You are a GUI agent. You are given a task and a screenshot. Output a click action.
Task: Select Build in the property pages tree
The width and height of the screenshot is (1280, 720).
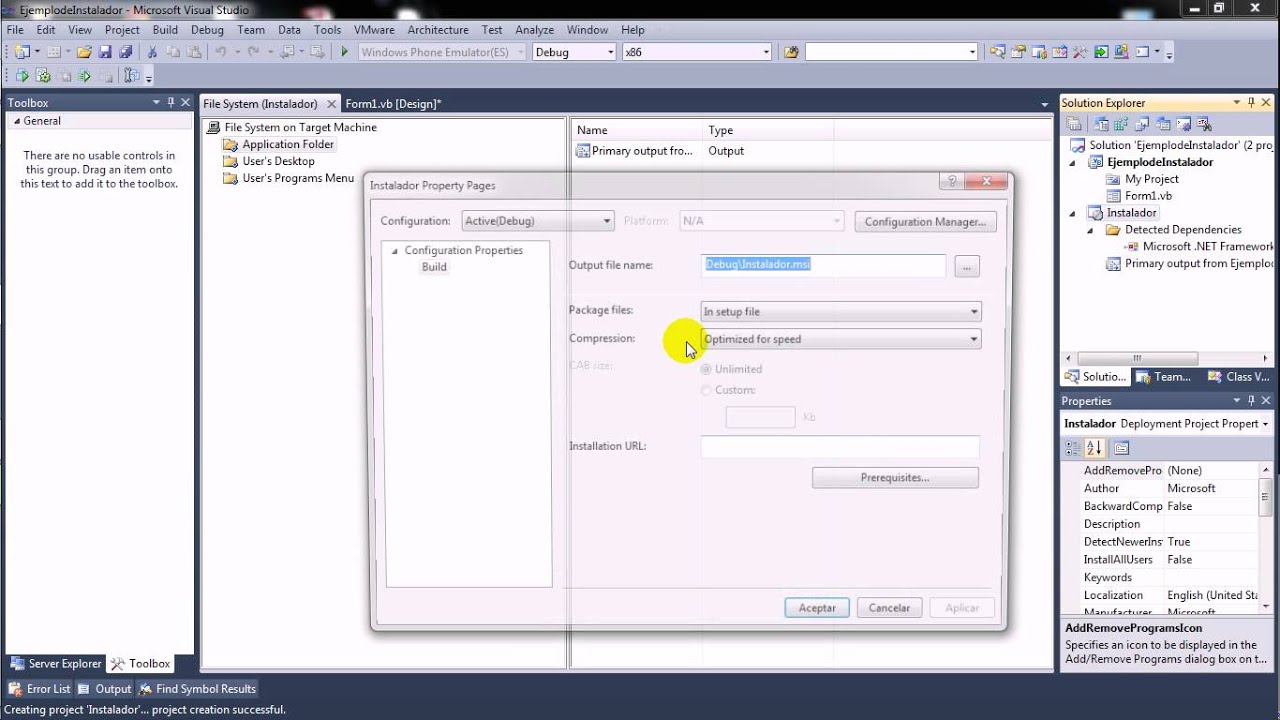pyautogui.click(x=434, y=267)
